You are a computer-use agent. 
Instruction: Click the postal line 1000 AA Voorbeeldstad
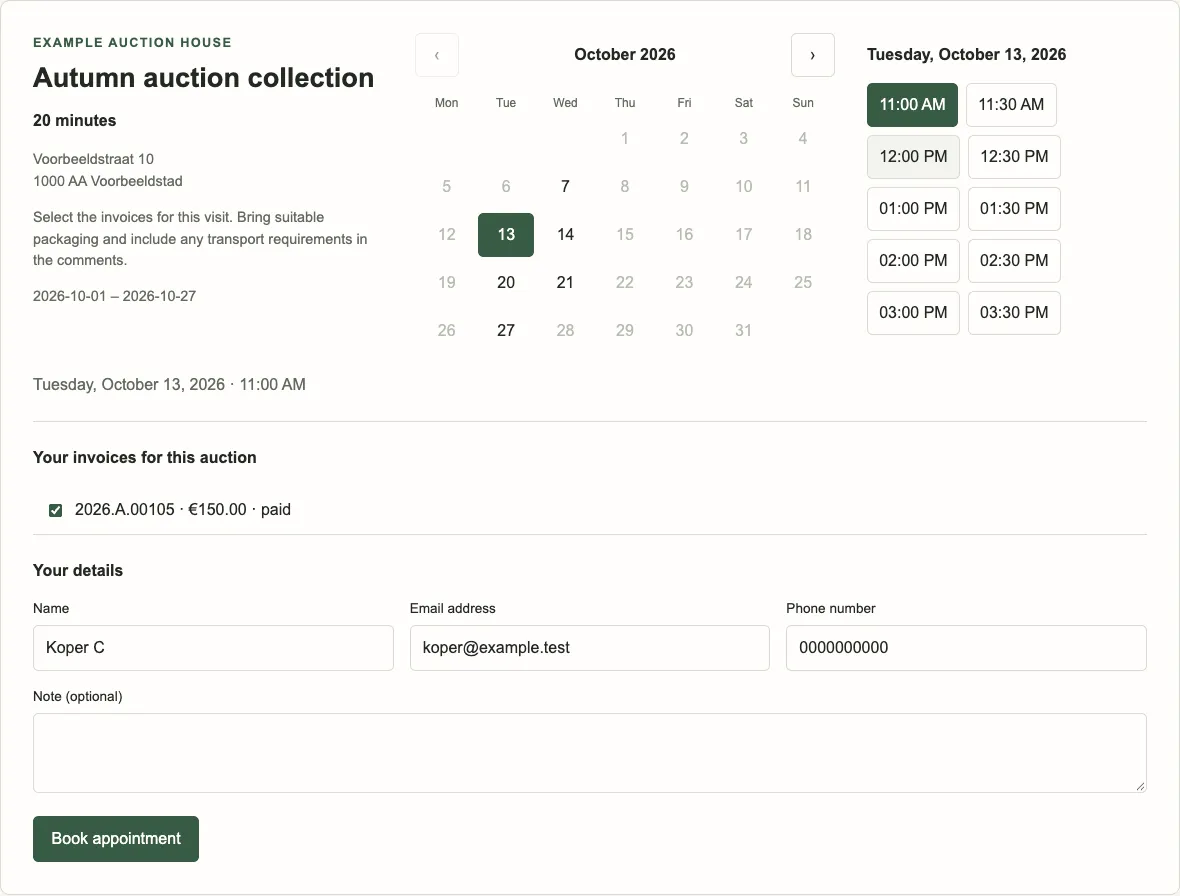[108, 181]
